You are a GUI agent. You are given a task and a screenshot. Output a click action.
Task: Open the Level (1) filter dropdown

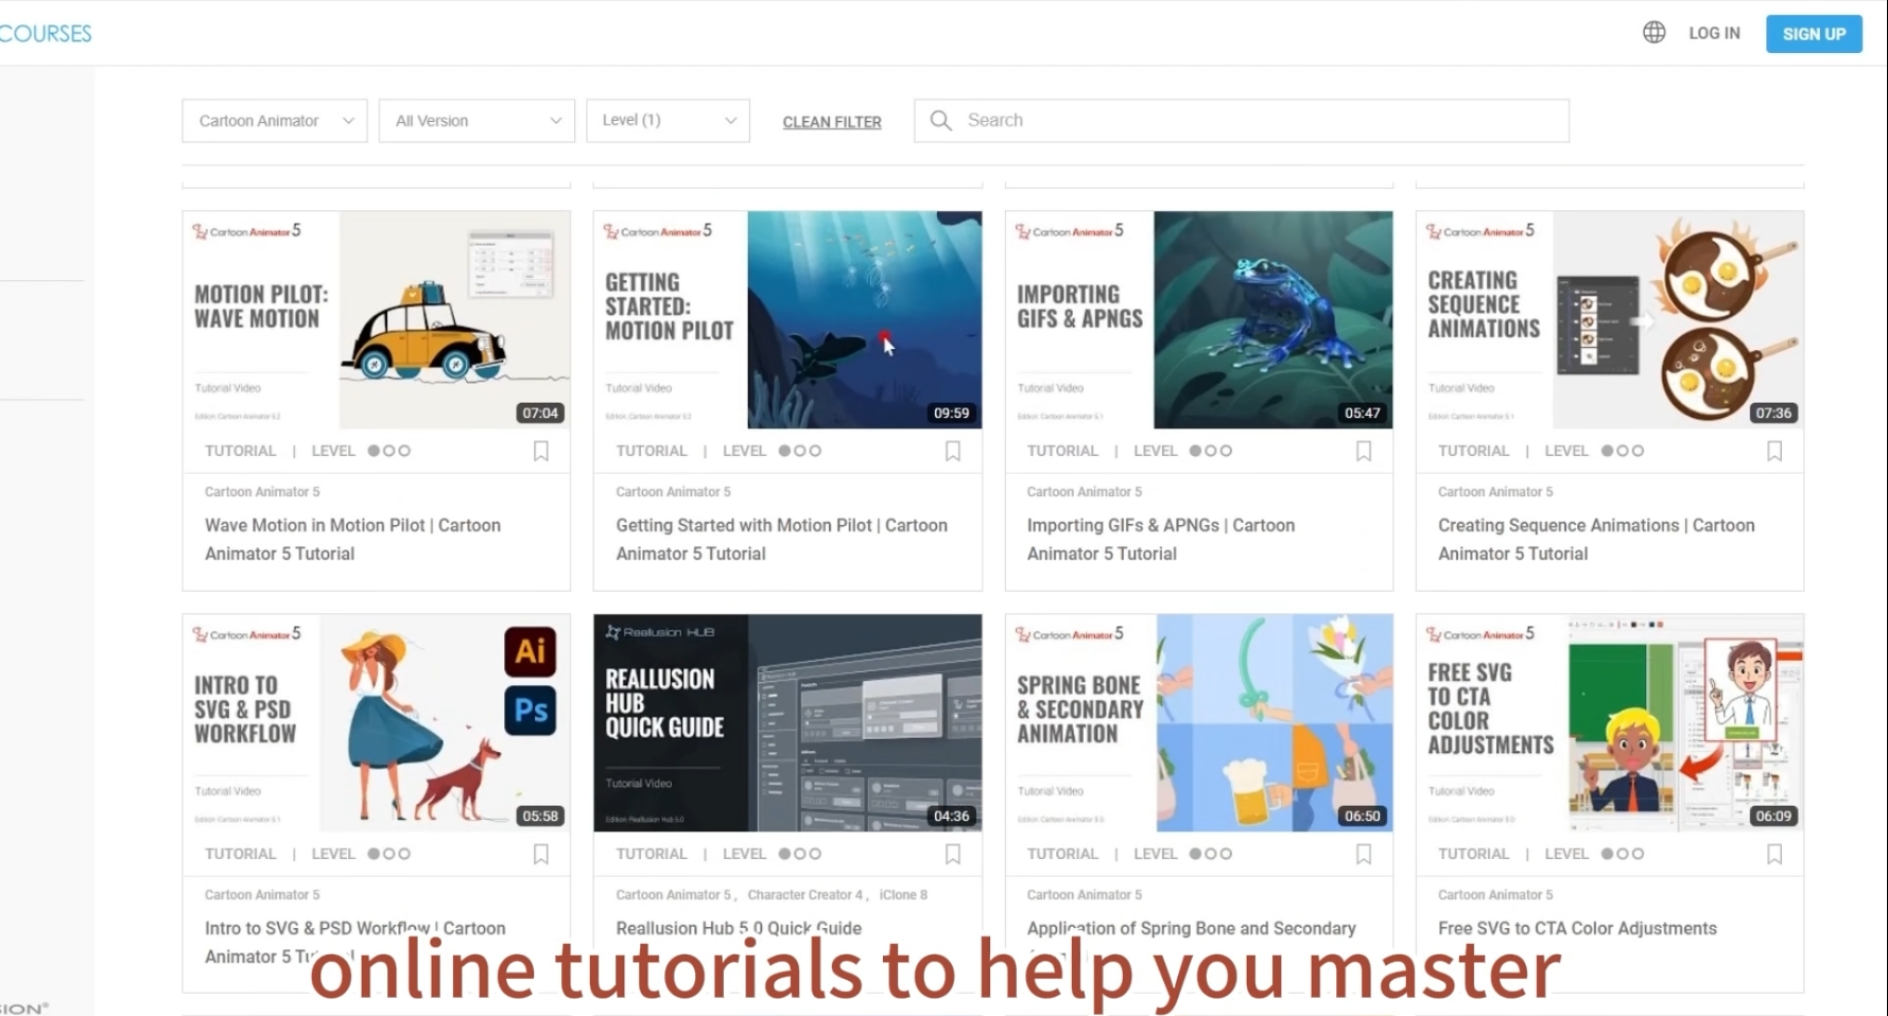point(668,121)
